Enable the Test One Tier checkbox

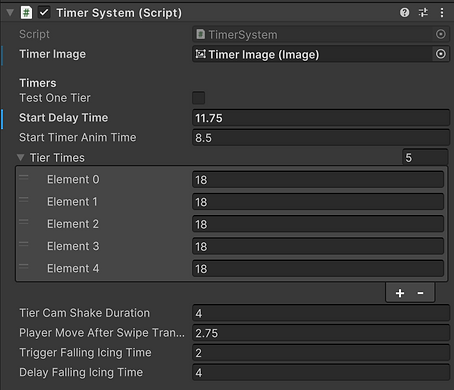pyautogui.click(x=198, y=98)
